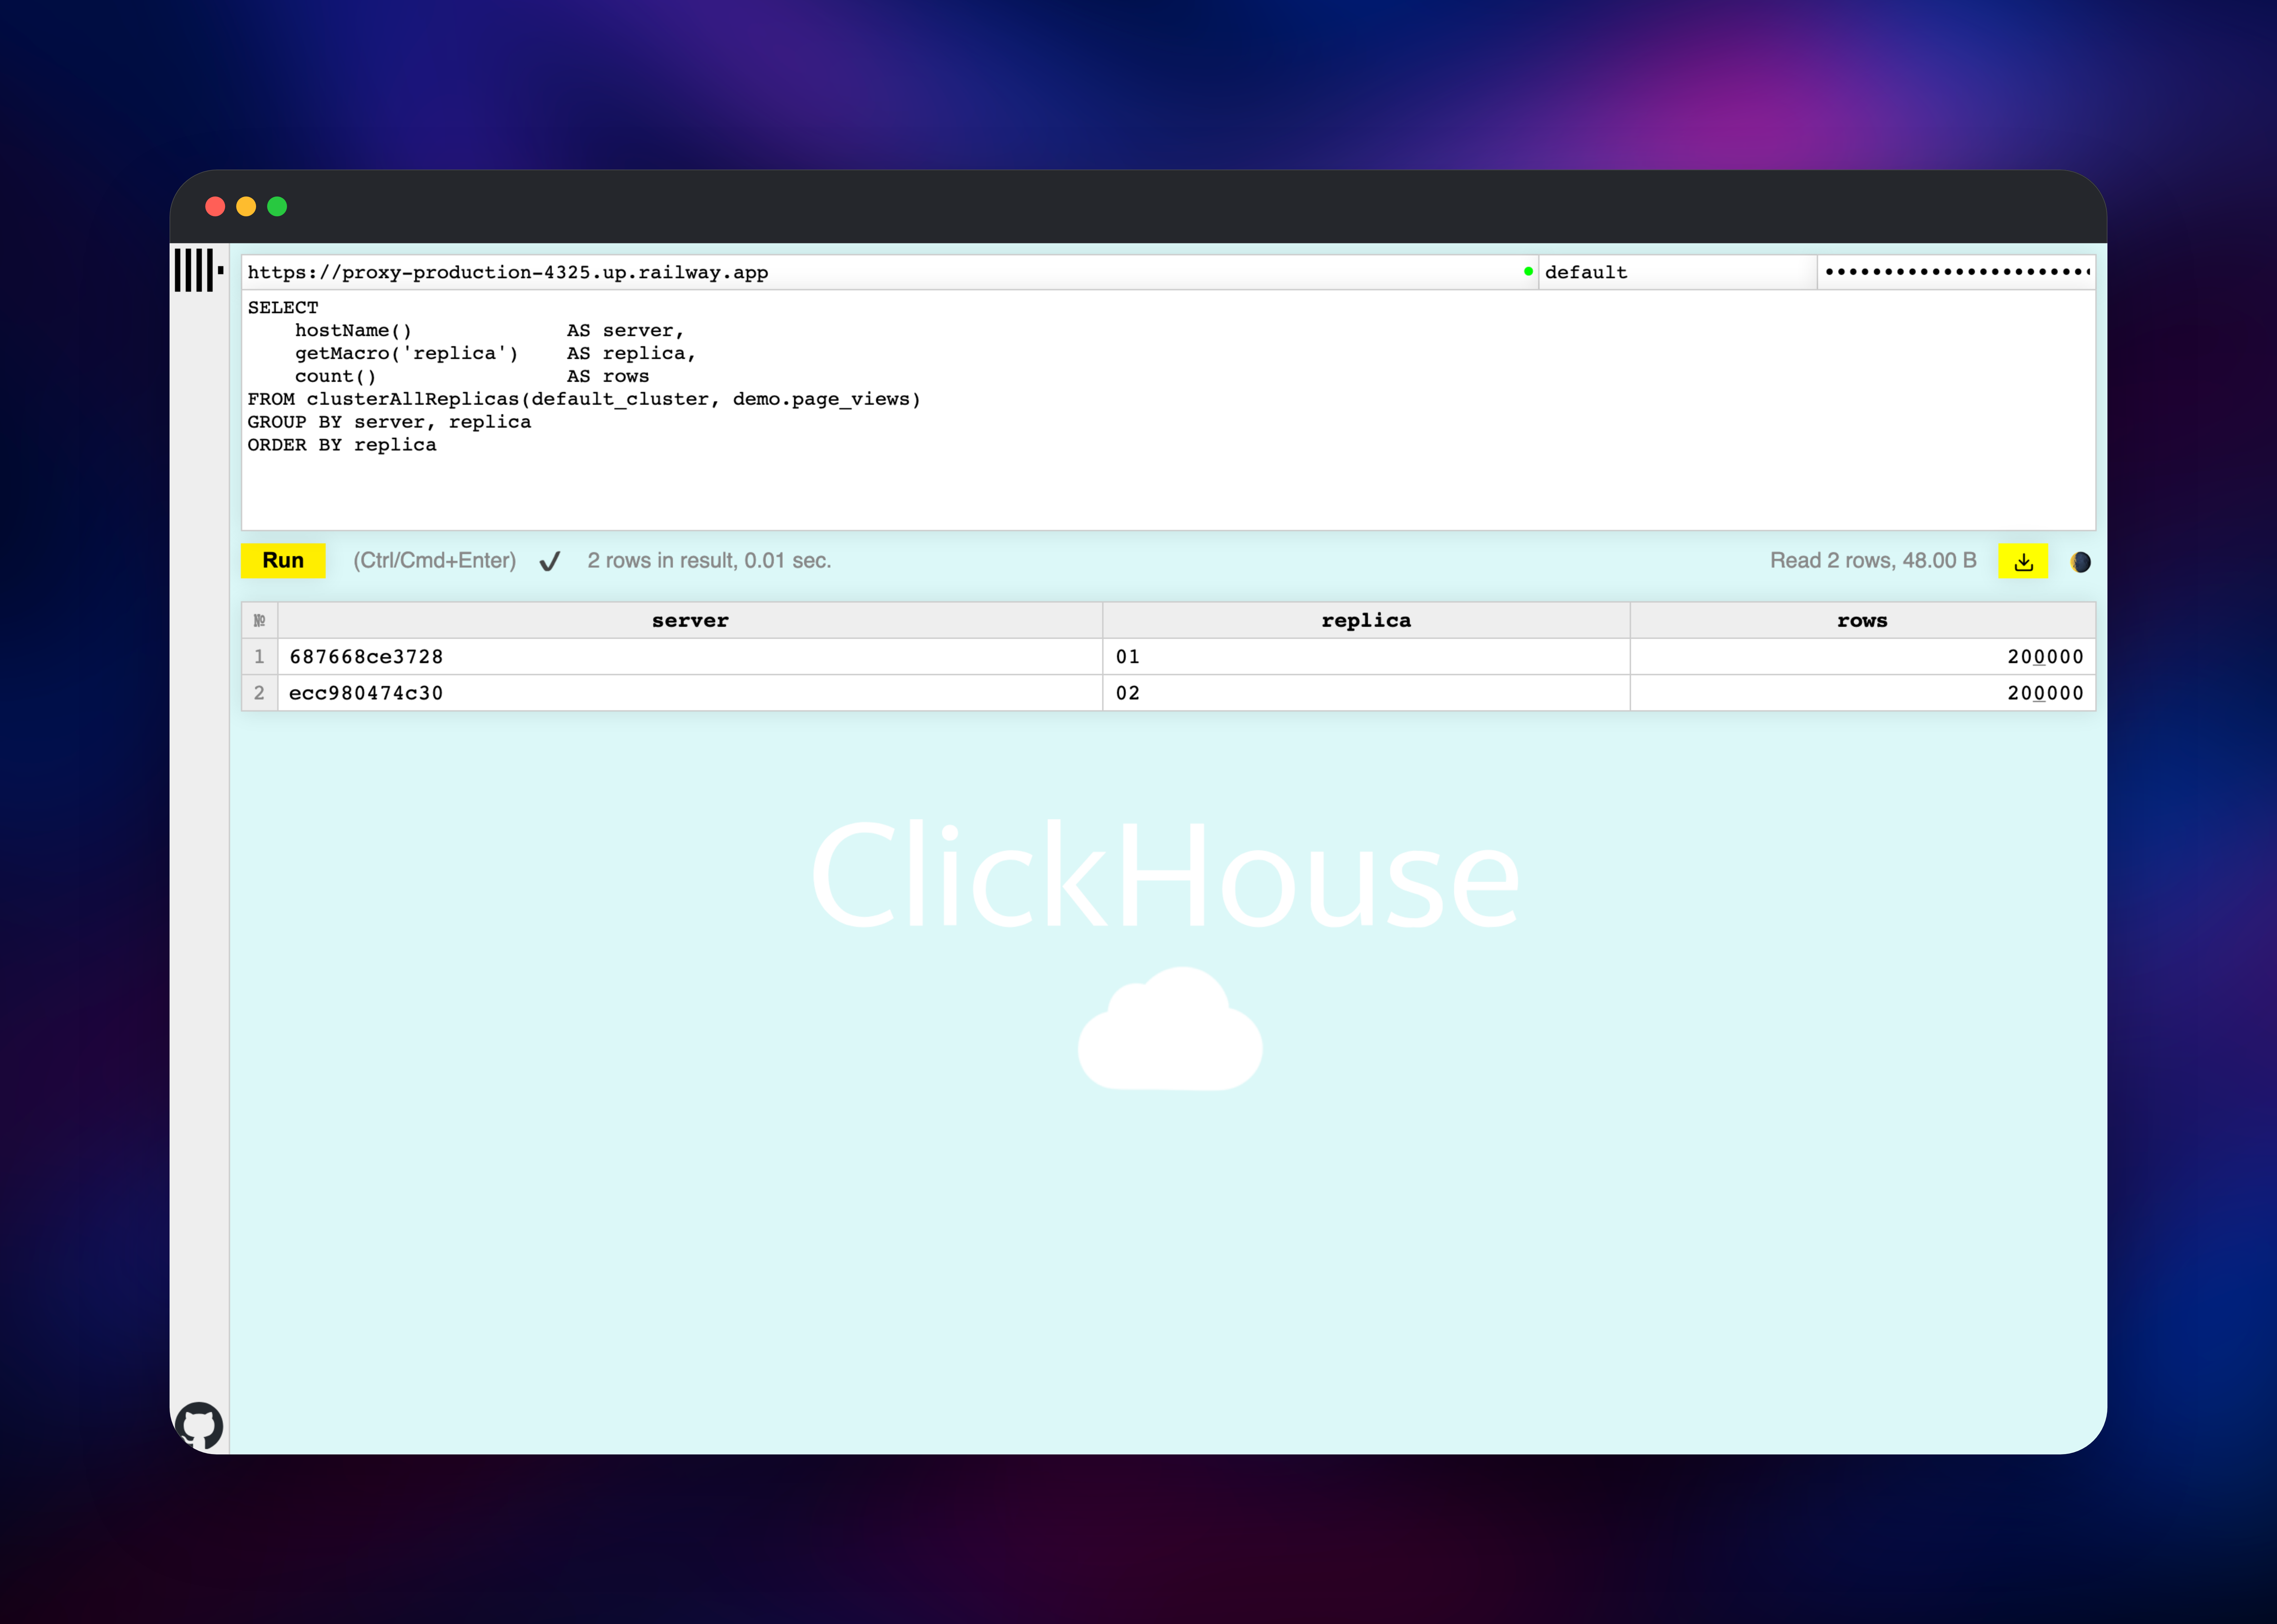Minimize window with yellow button
This screenshot has height=1624, width=2277.
246,206
